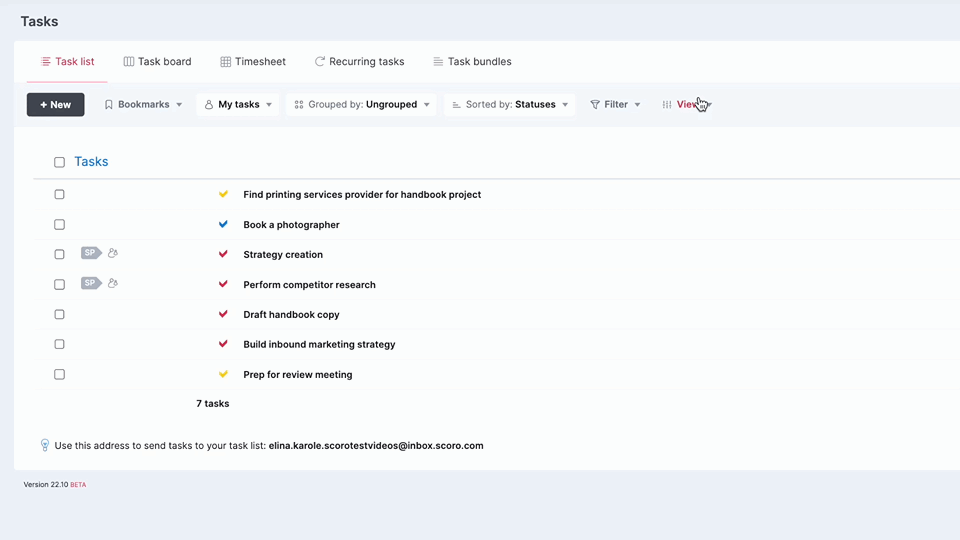Tick checkbox for Prep for review meeting
960x540 pixels.
59,374
